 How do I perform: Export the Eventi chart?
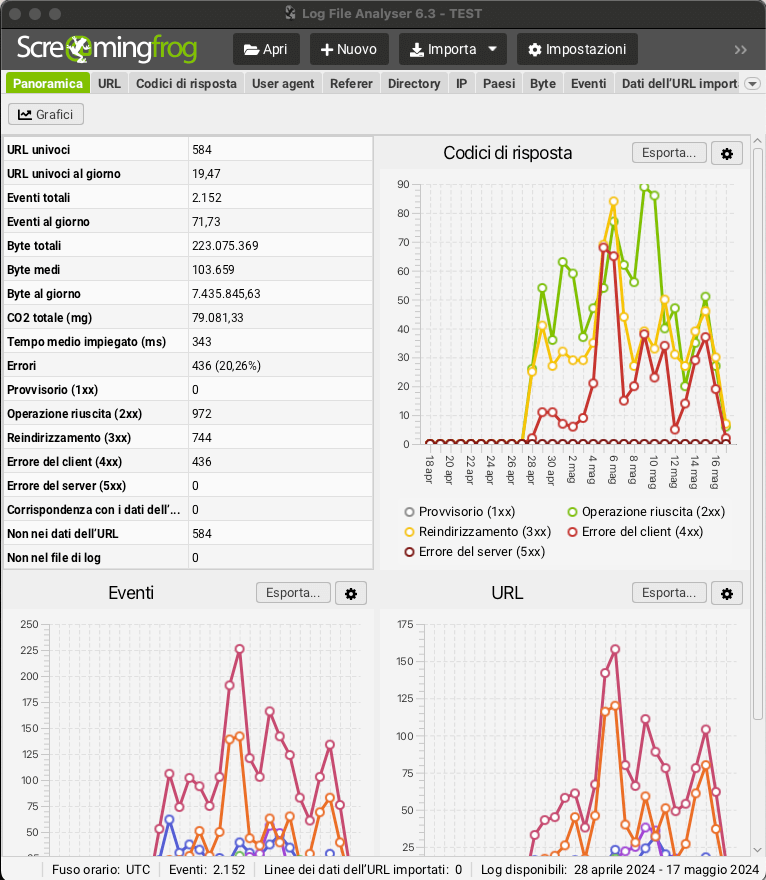(x=293, y=593)
